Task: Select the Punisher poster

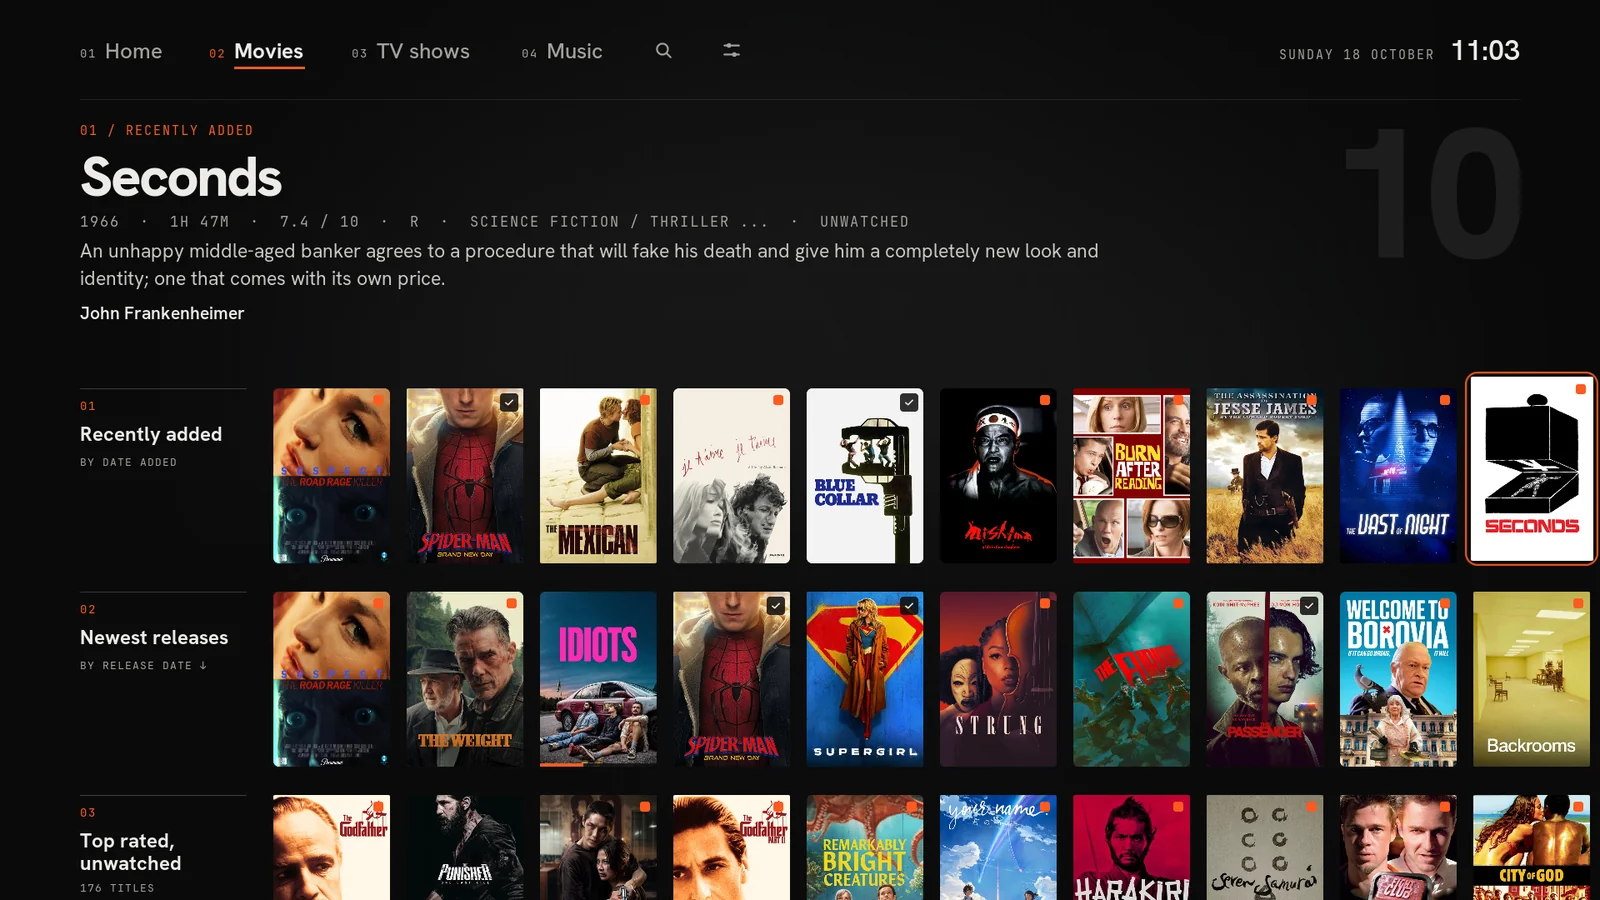Action: click(465, 847)
